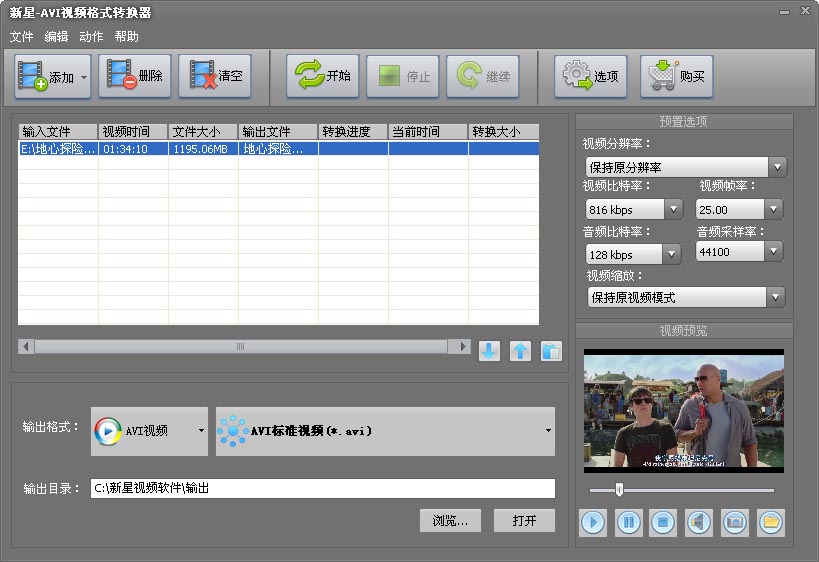
Task: Click the horizontal scrollbar right arrow
Action: [462, 346]
